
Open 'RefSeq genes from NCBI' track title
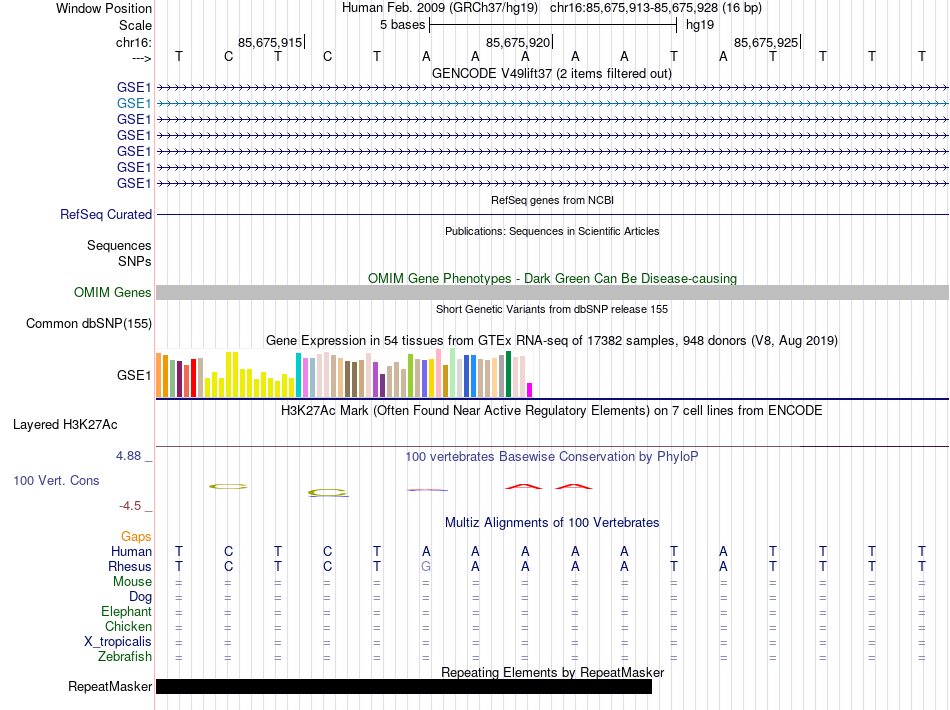pyautogui.click(x=552, y=200)
